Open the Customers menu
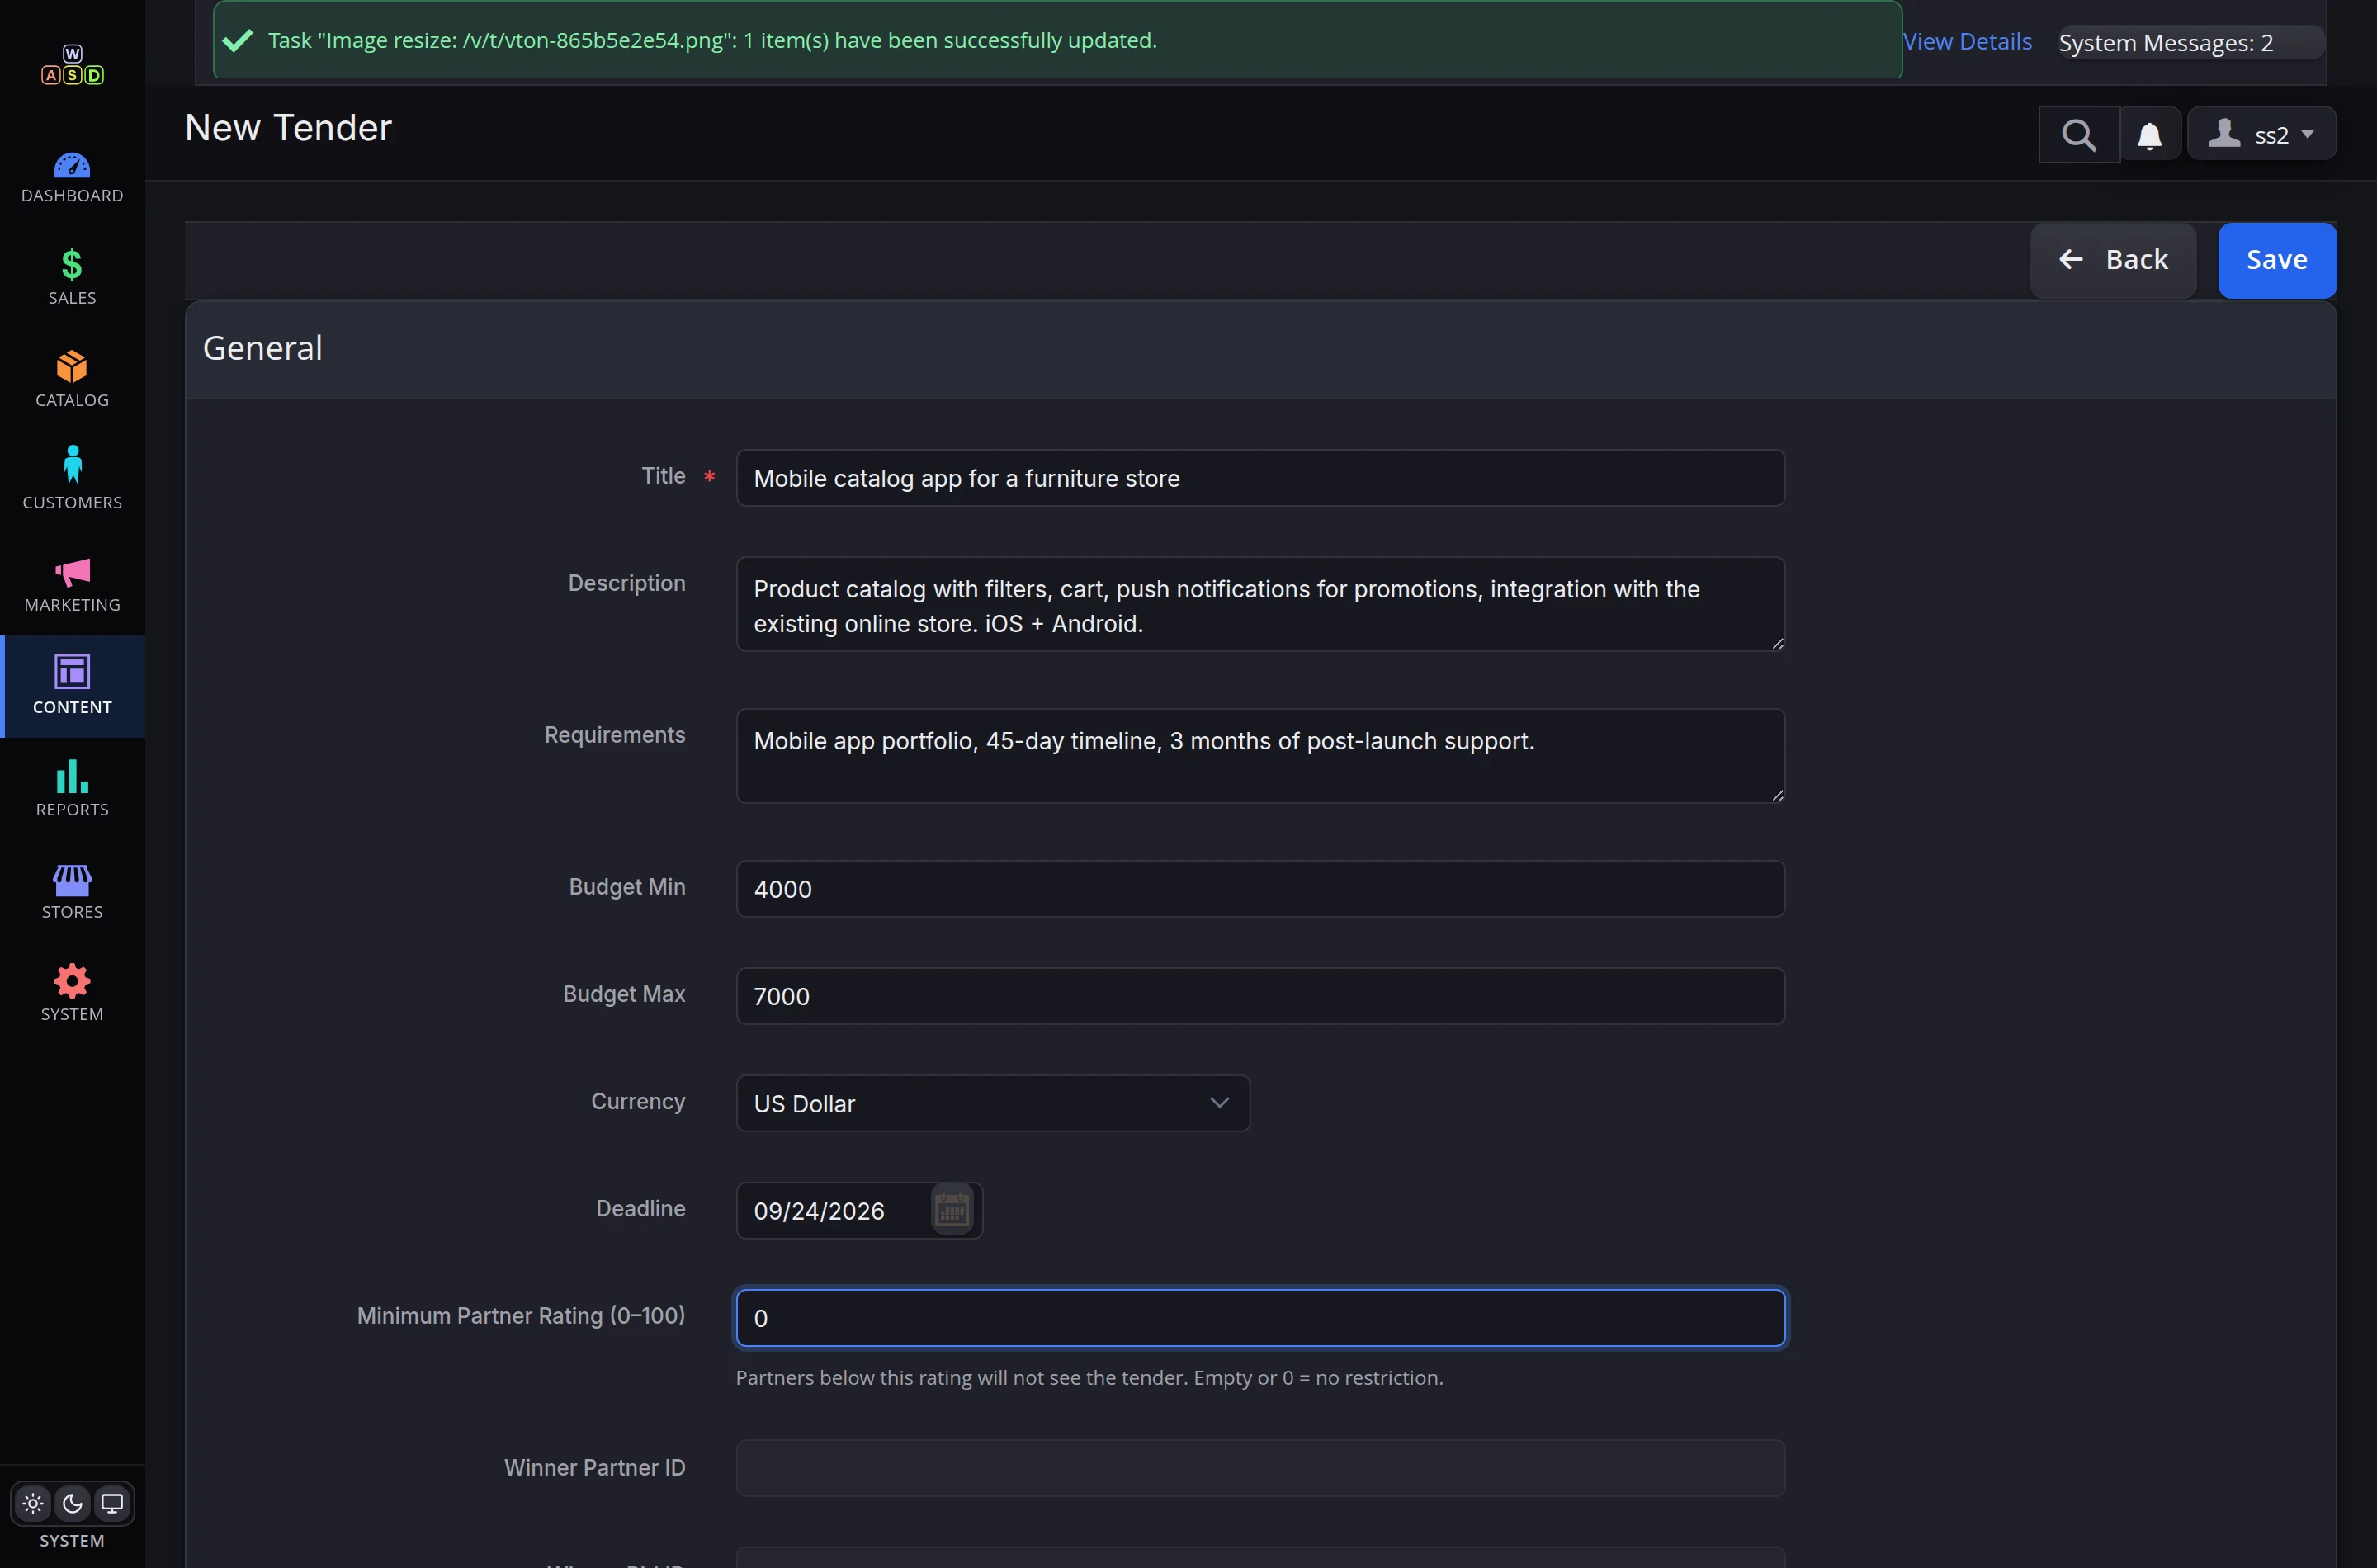This screenshot has height=1568, width=2377. click(x=72, y=481)
